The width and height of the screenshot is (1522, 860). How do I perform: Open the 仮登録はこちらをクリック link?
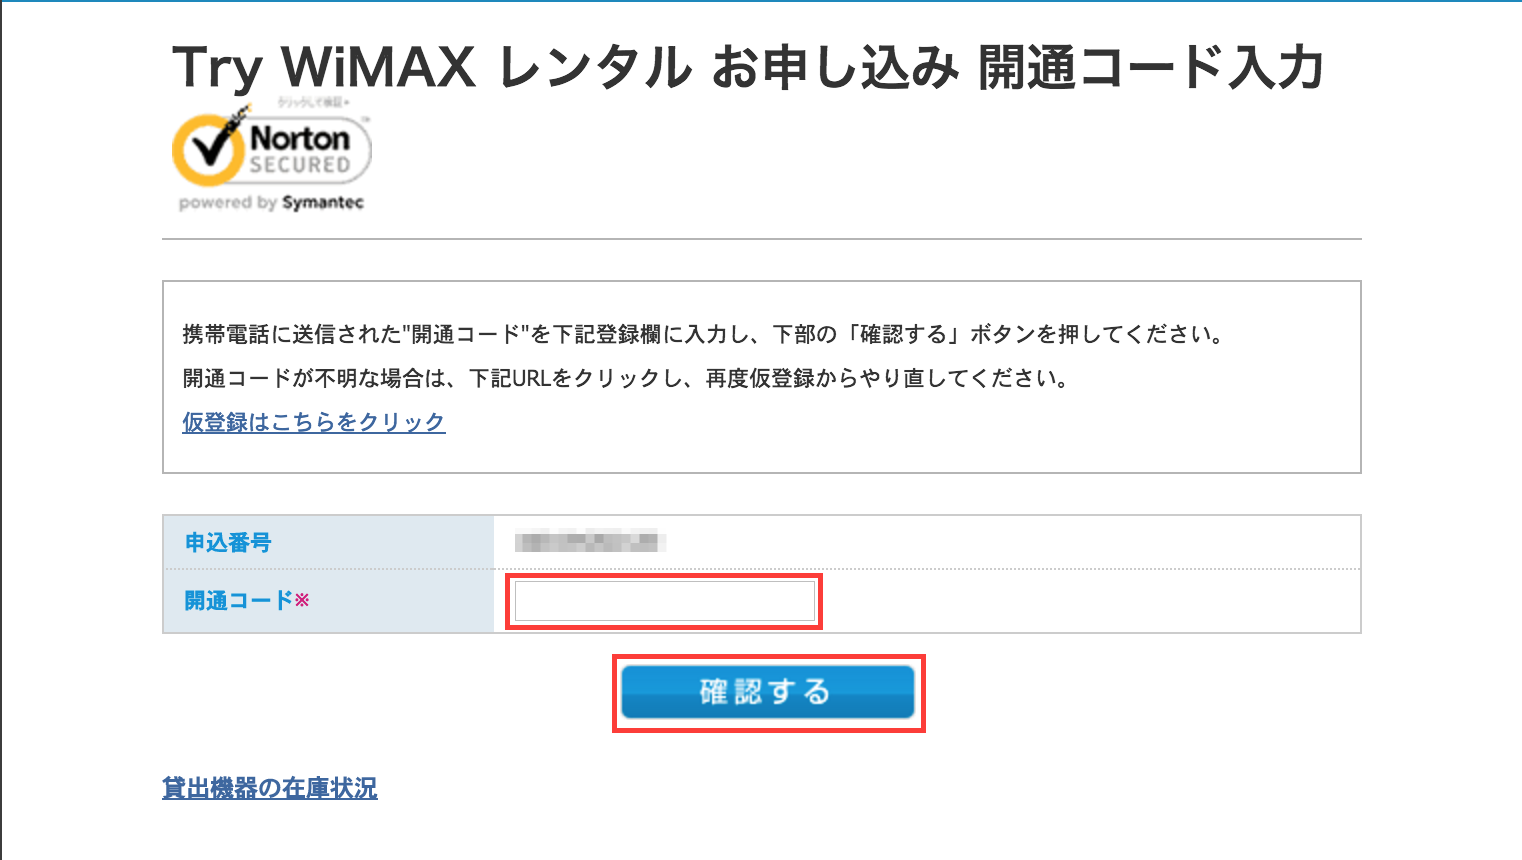tap(312, 421)
